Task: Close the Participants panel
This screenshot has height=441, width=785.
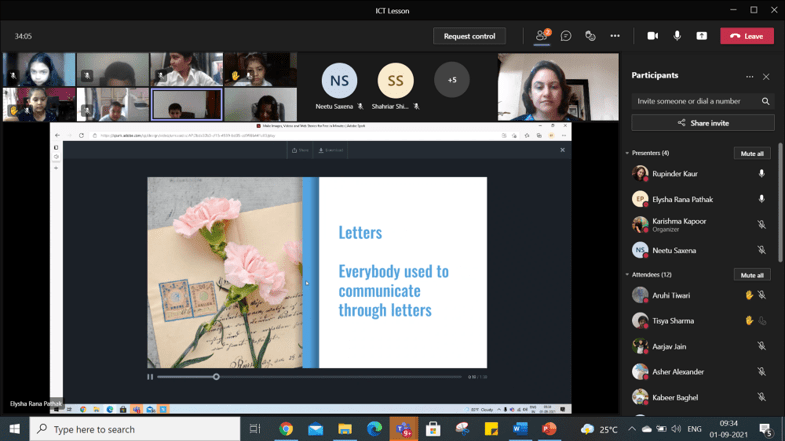Action: (766, 76)
